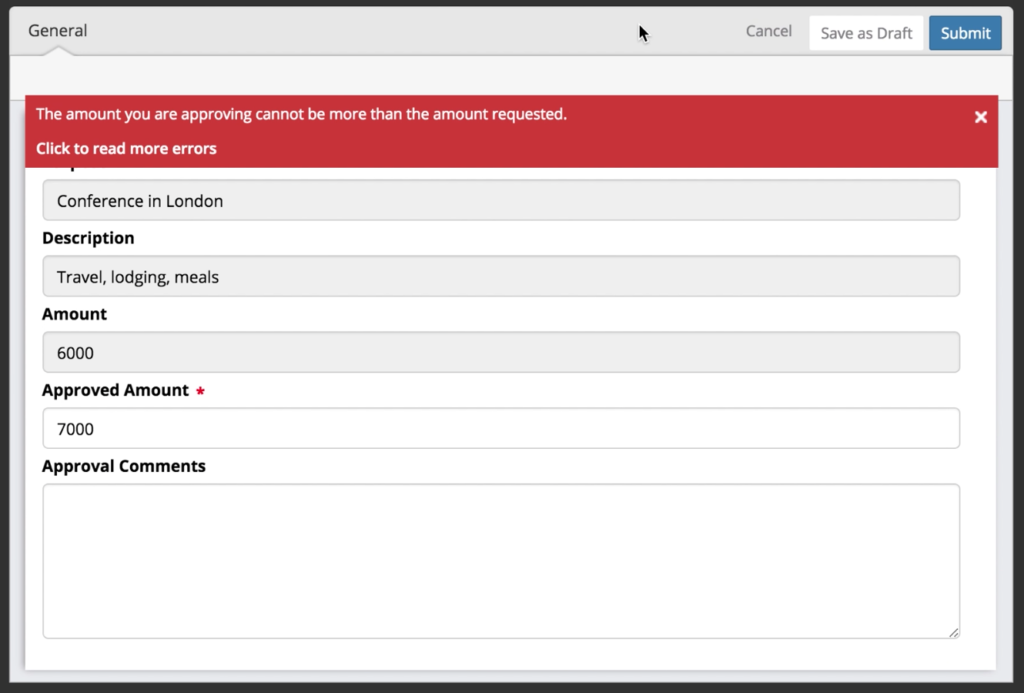Select the Description field showing Travel, lodging, meals
This screenshot has height=693, width=1024.
(x=500, y=276)
